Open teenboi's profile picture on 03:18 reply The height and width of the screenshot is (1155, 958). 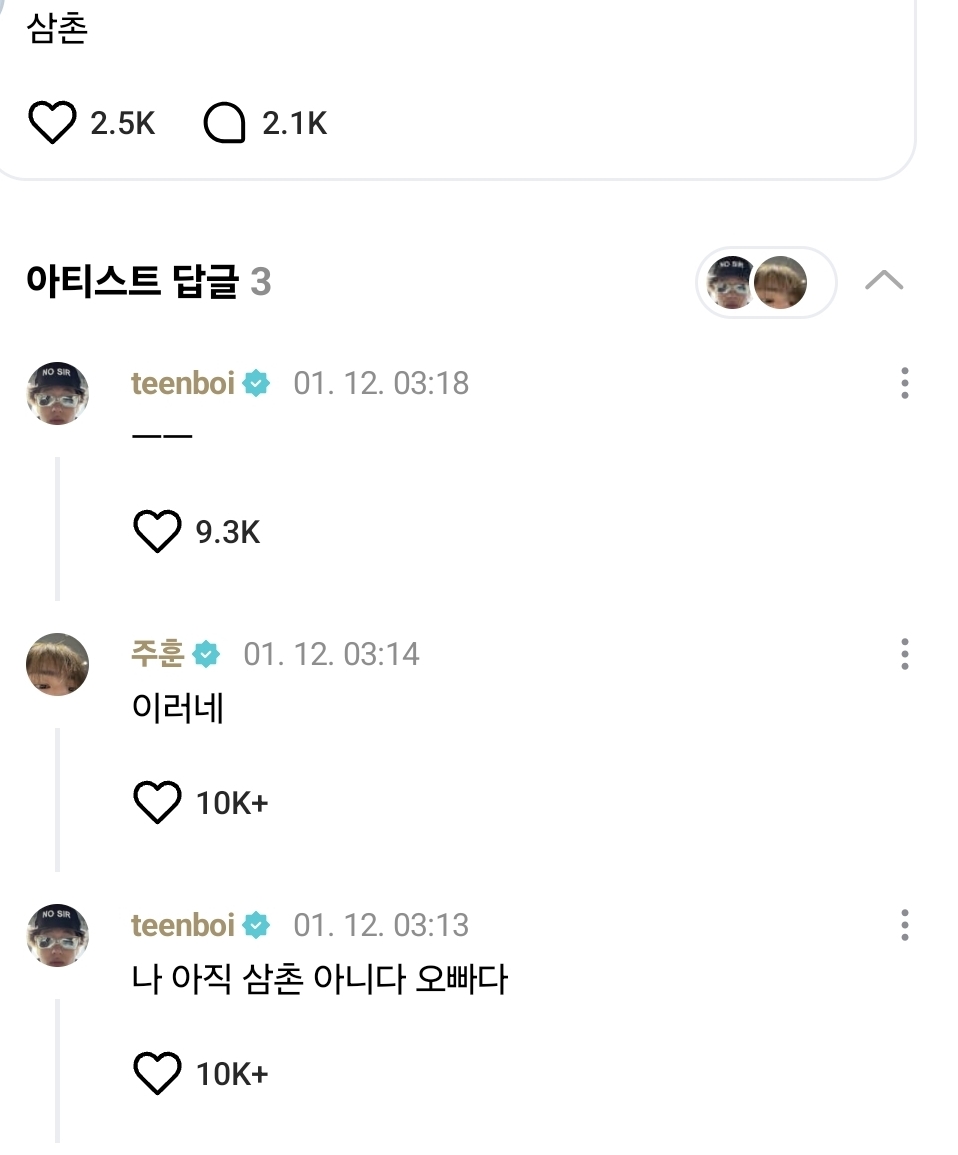click(57, 394)
